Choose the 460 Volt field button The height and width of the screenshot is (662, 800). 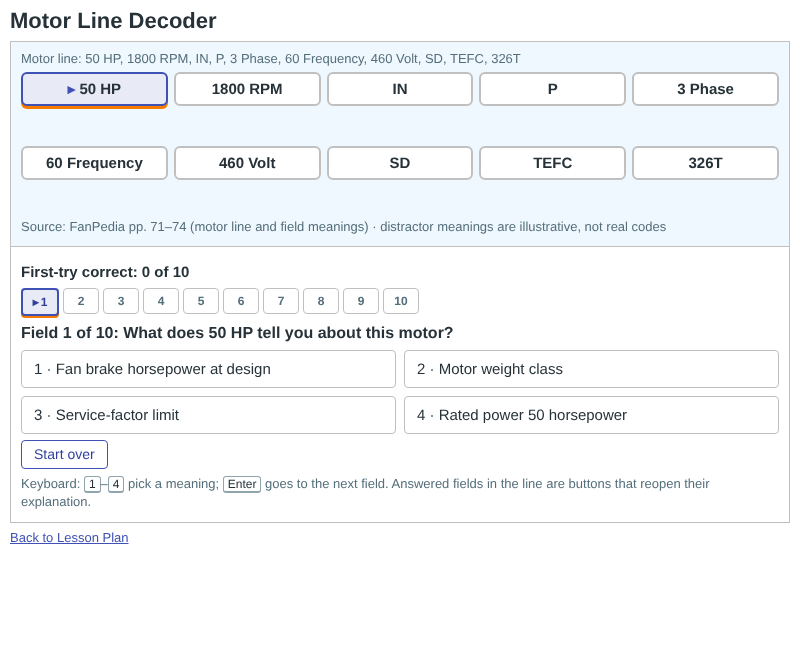pyautogui.click(x=247, y=163)
